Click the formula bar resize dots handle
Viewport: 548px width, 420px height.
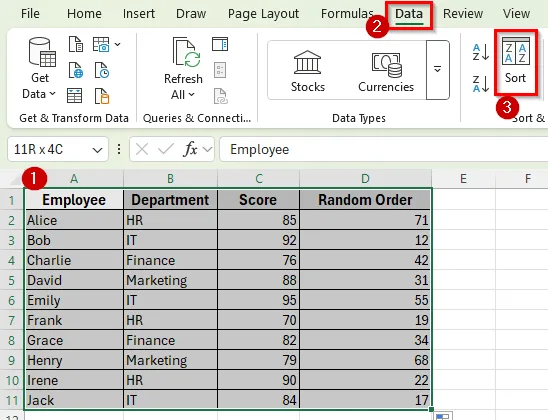coord(119,150)
